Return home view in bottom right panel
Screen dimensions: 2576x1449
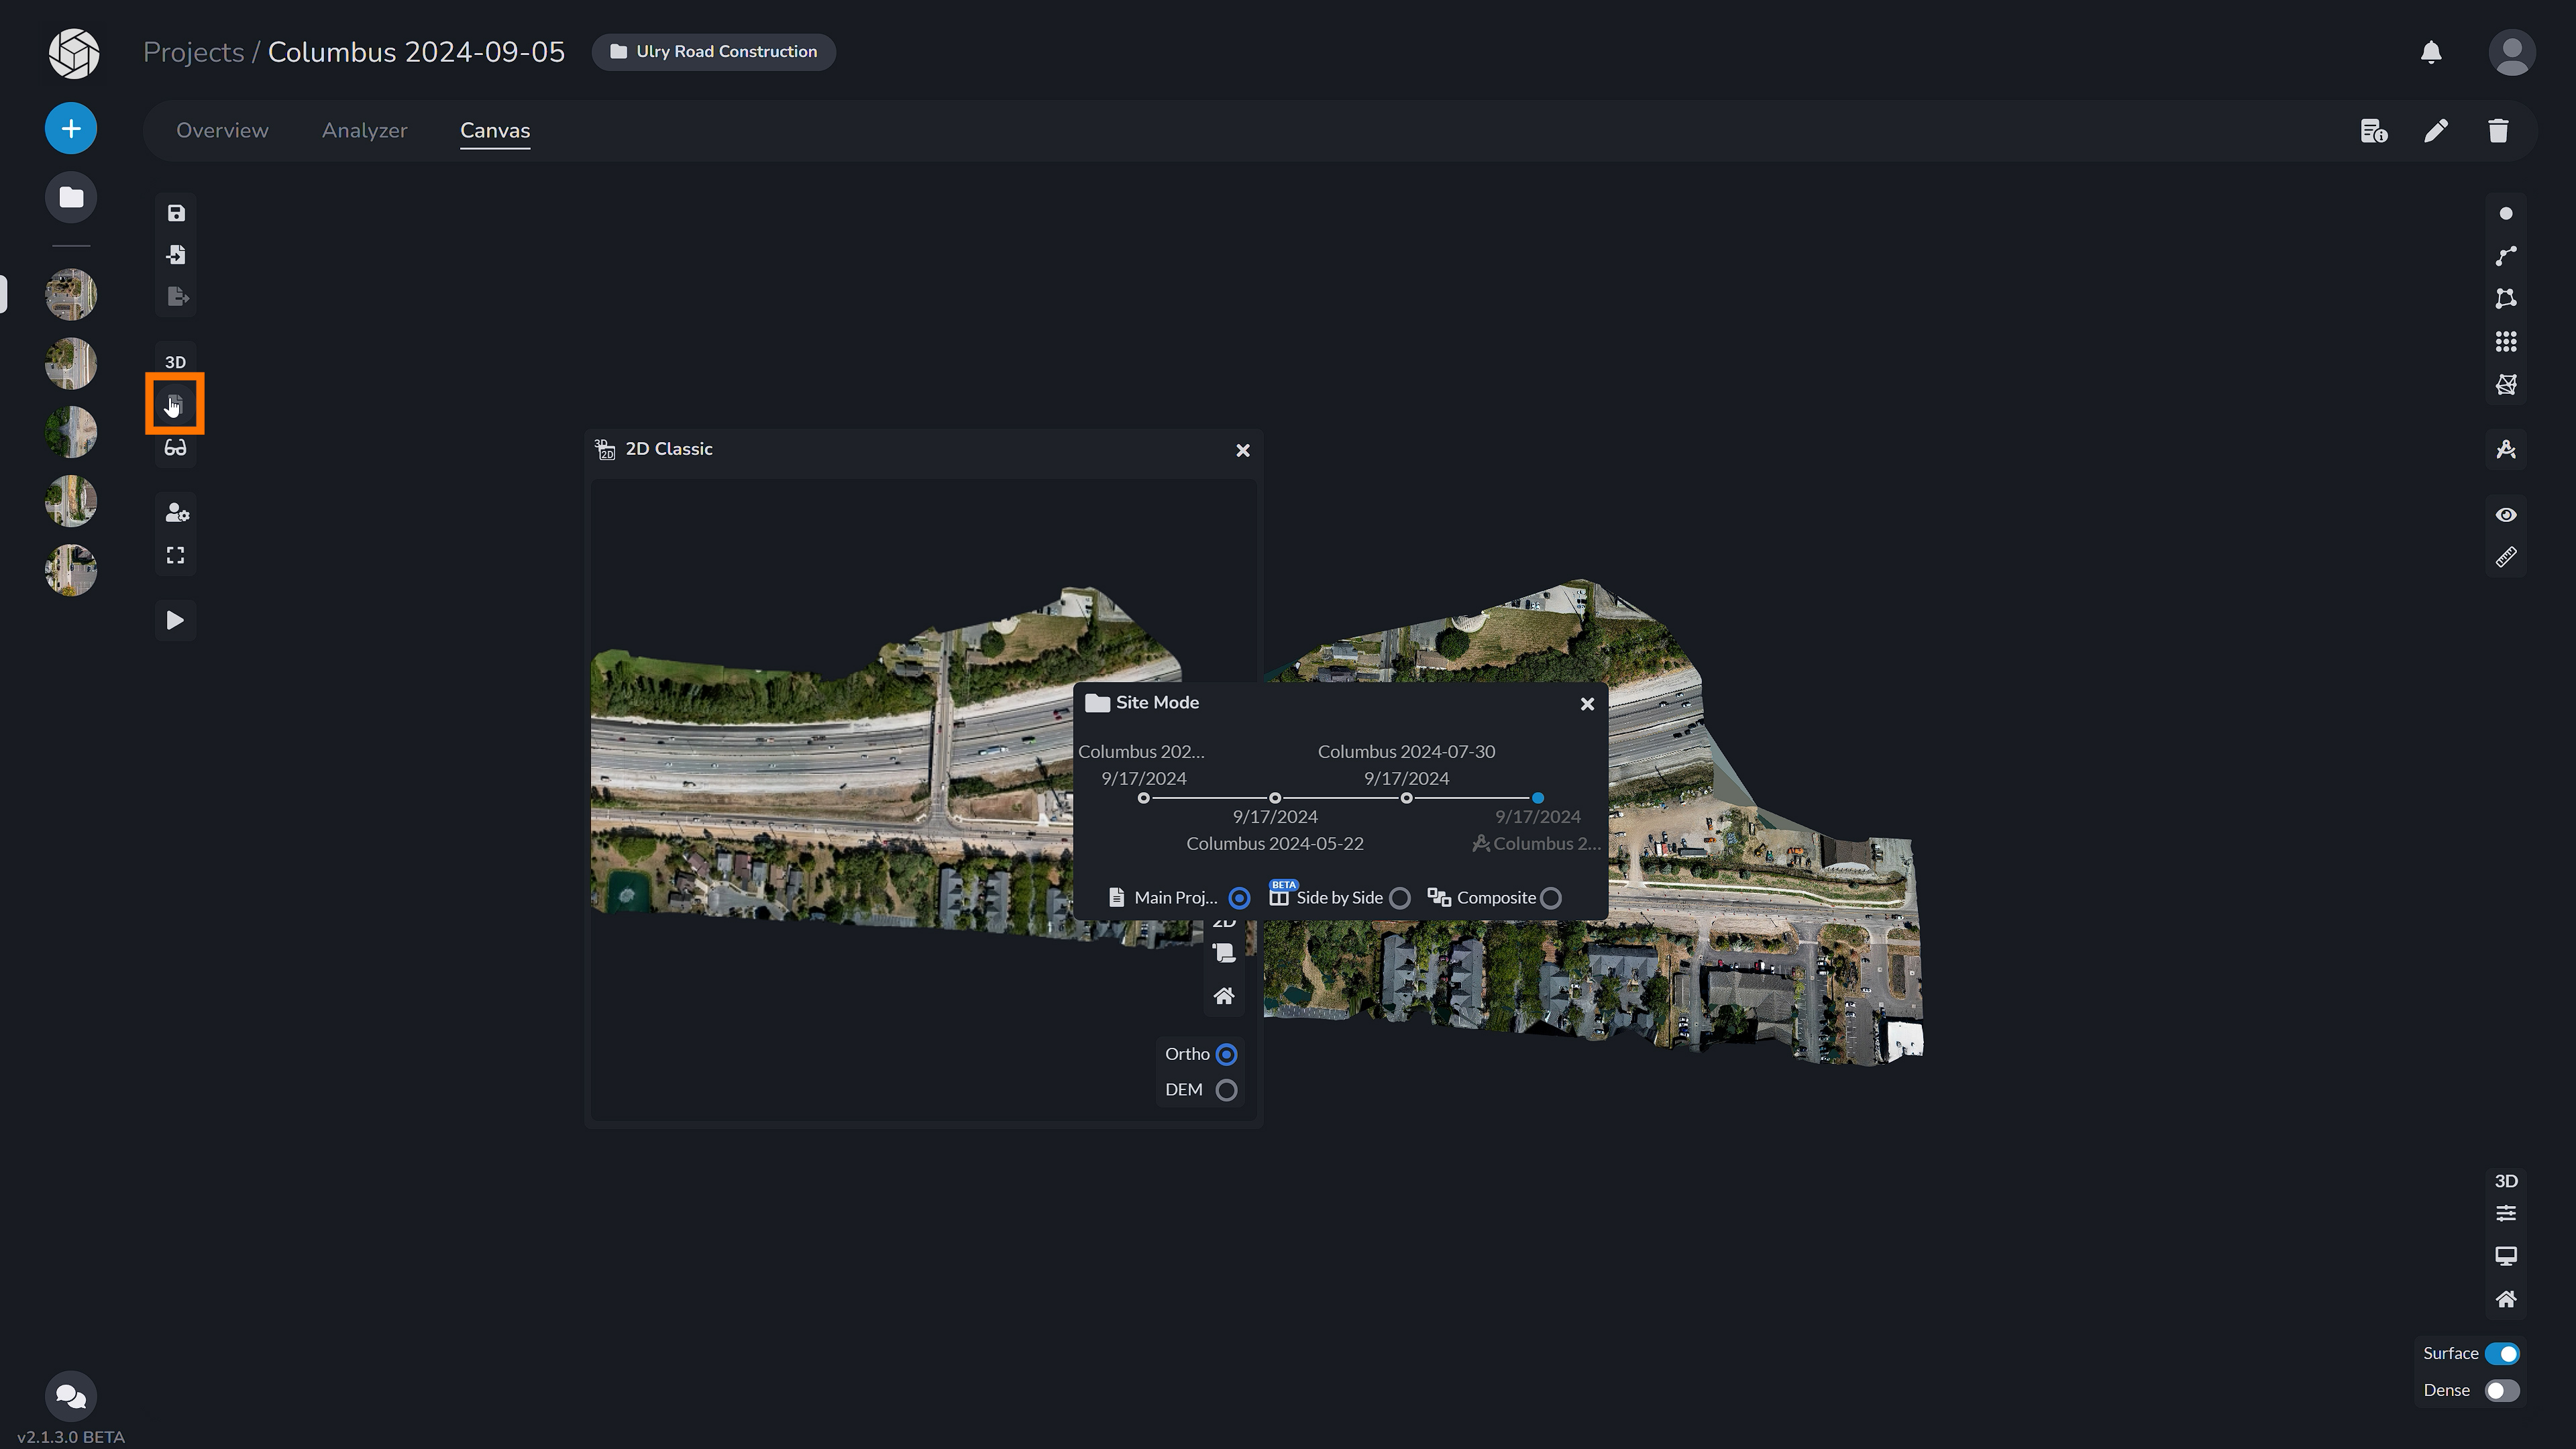[2507, 1298]
